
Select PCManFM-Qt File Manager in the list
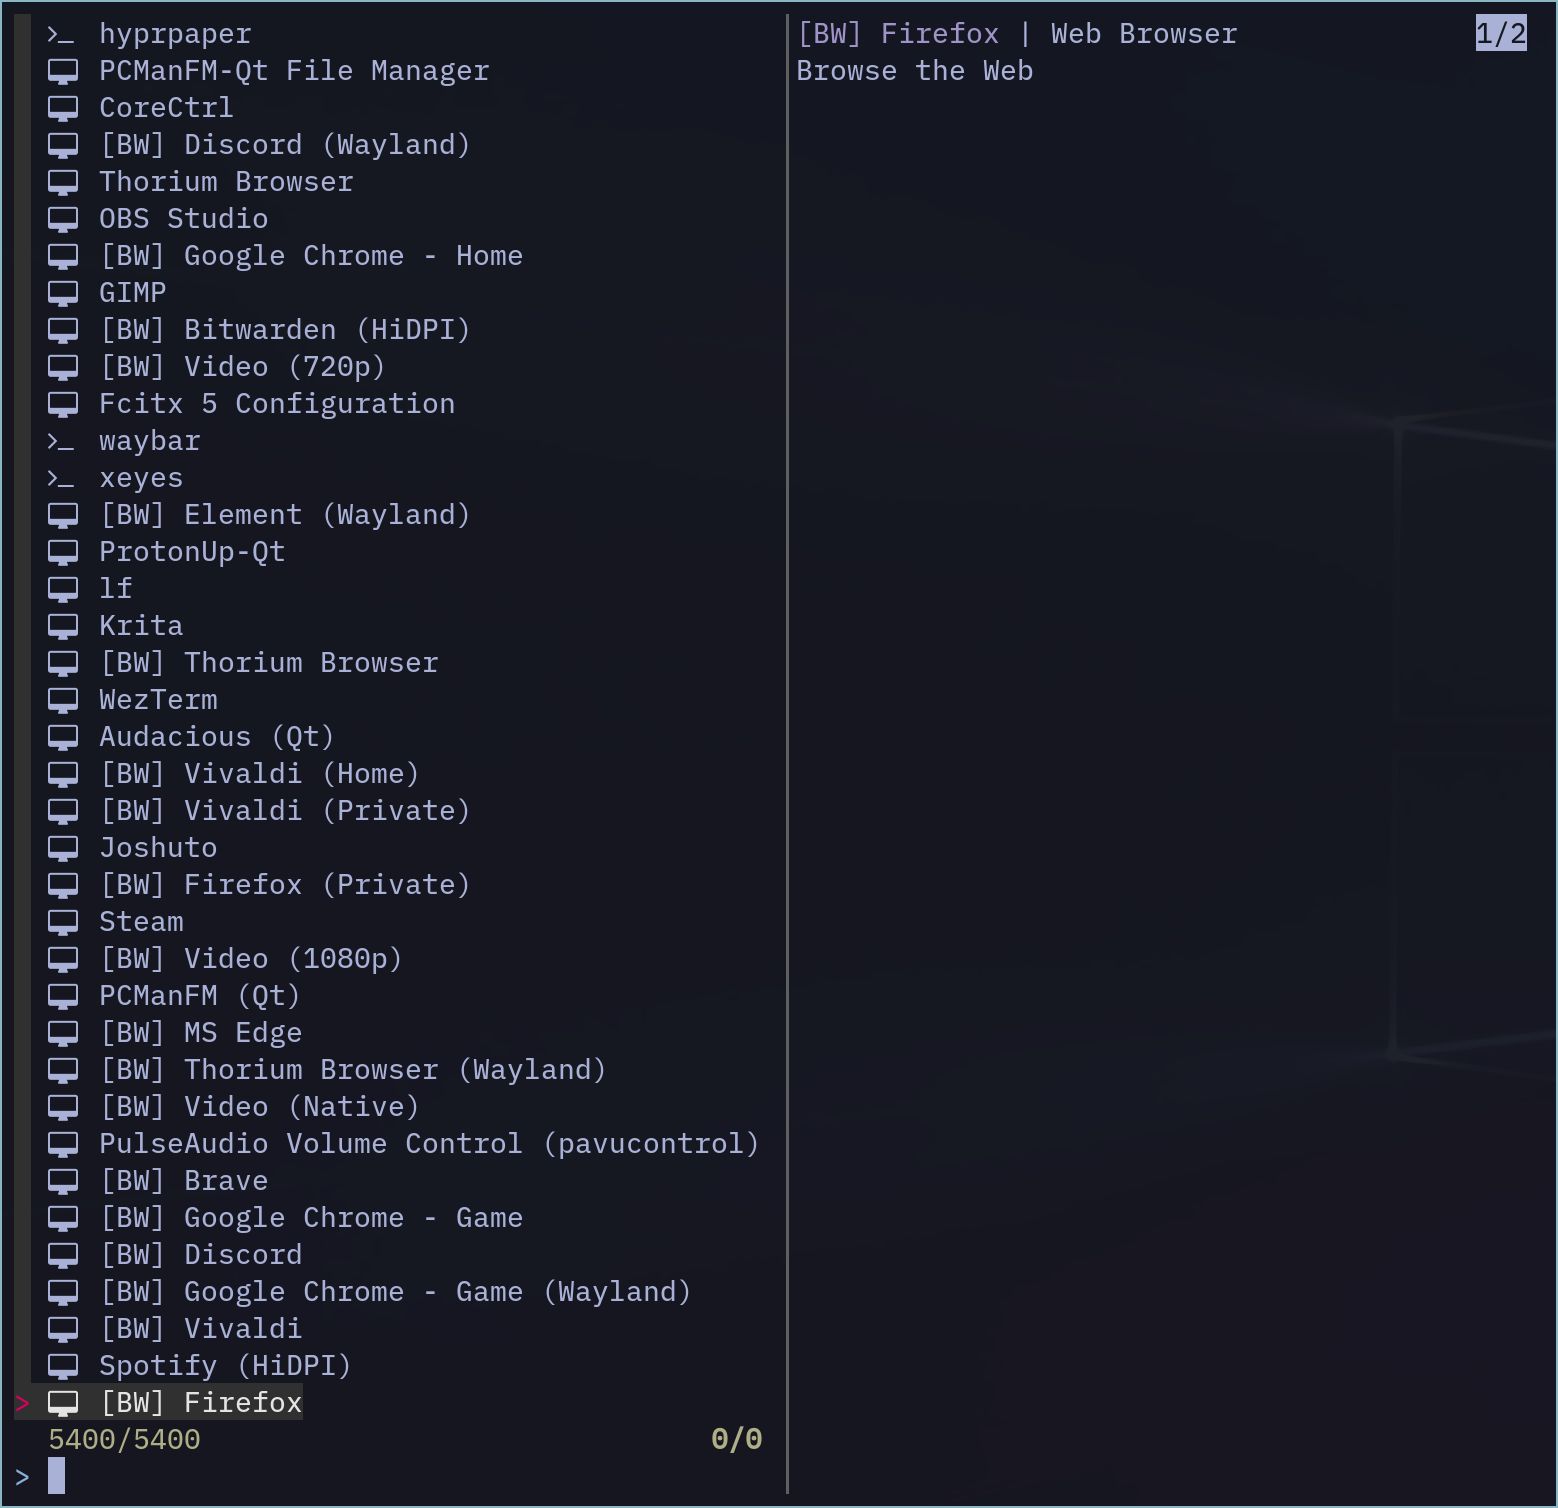[294, 72]
